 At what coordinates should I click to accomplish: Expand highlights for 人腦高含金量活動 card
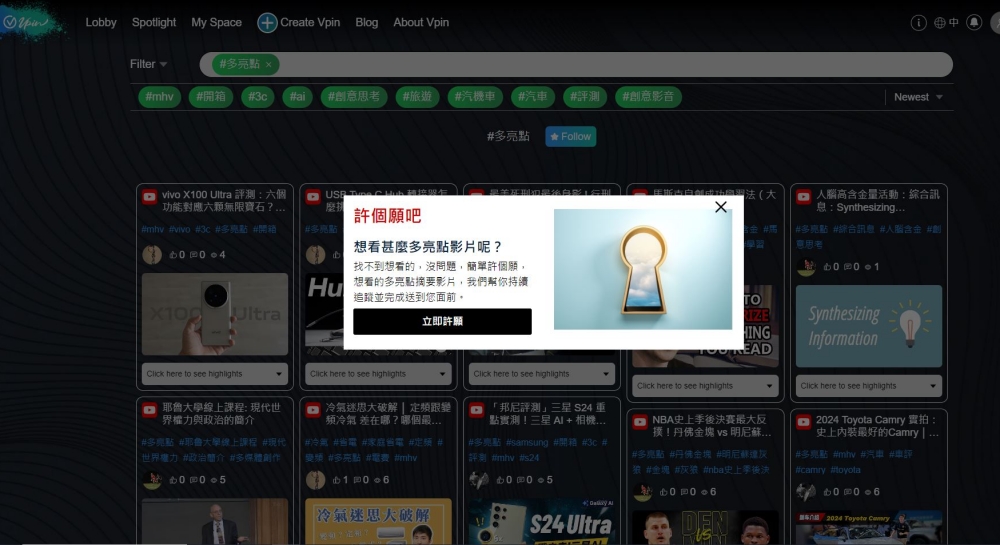(x=869, y=386)
